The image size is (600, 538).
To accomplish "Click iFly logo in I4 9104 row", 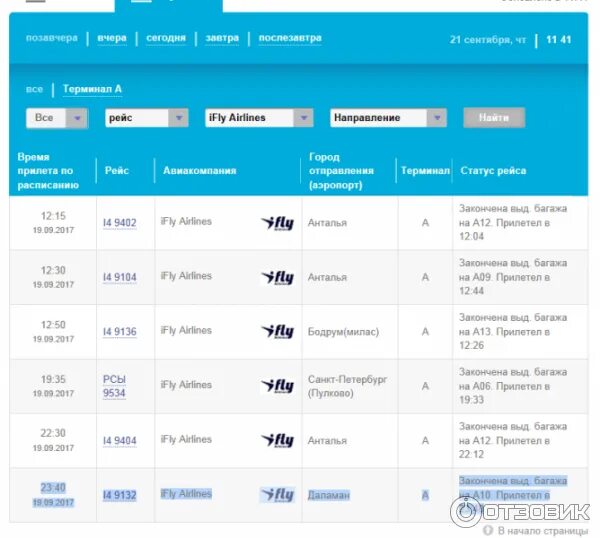I will click(x=277, y=277).
